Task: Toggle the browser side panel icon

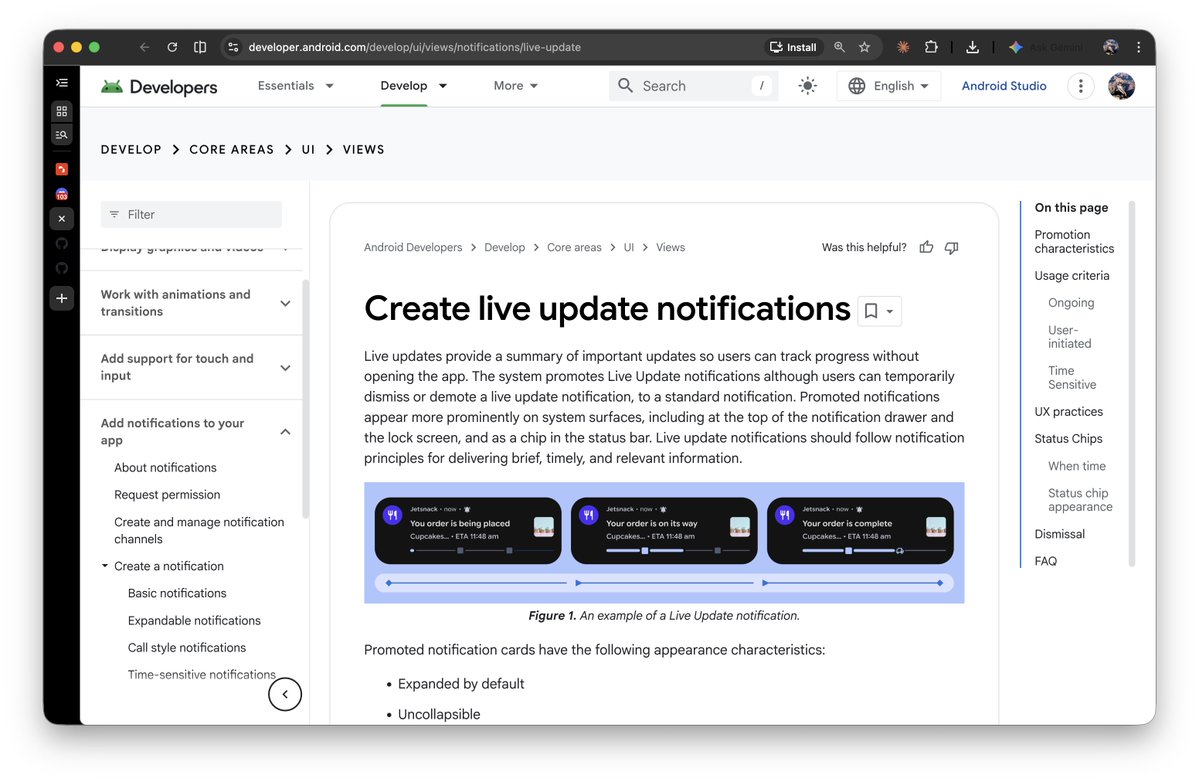Action: (200, 47)
